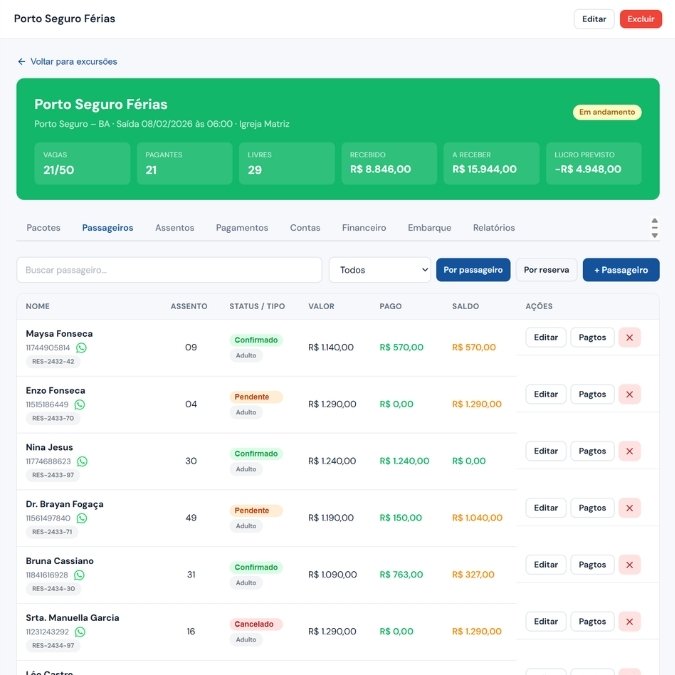
Task: Click the VAGAS 21/50 stat card
Action: pyautogui.click(x=82, y=164)
